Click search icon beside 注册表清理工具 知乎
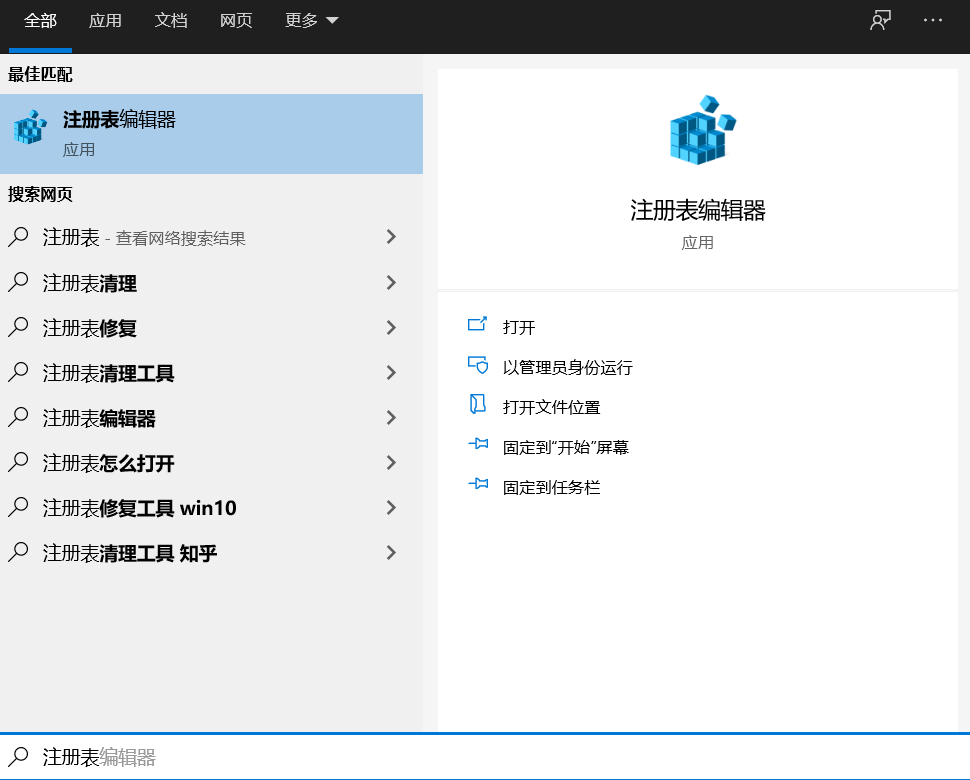Viewport: 970px width, 780px height. coord(19,552)
